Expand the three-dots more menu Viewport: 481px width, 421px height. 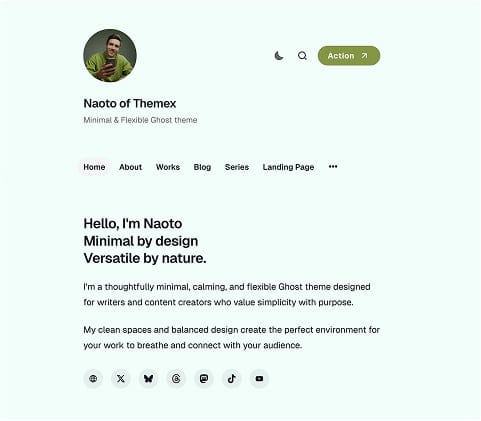[x=333, y=167]
